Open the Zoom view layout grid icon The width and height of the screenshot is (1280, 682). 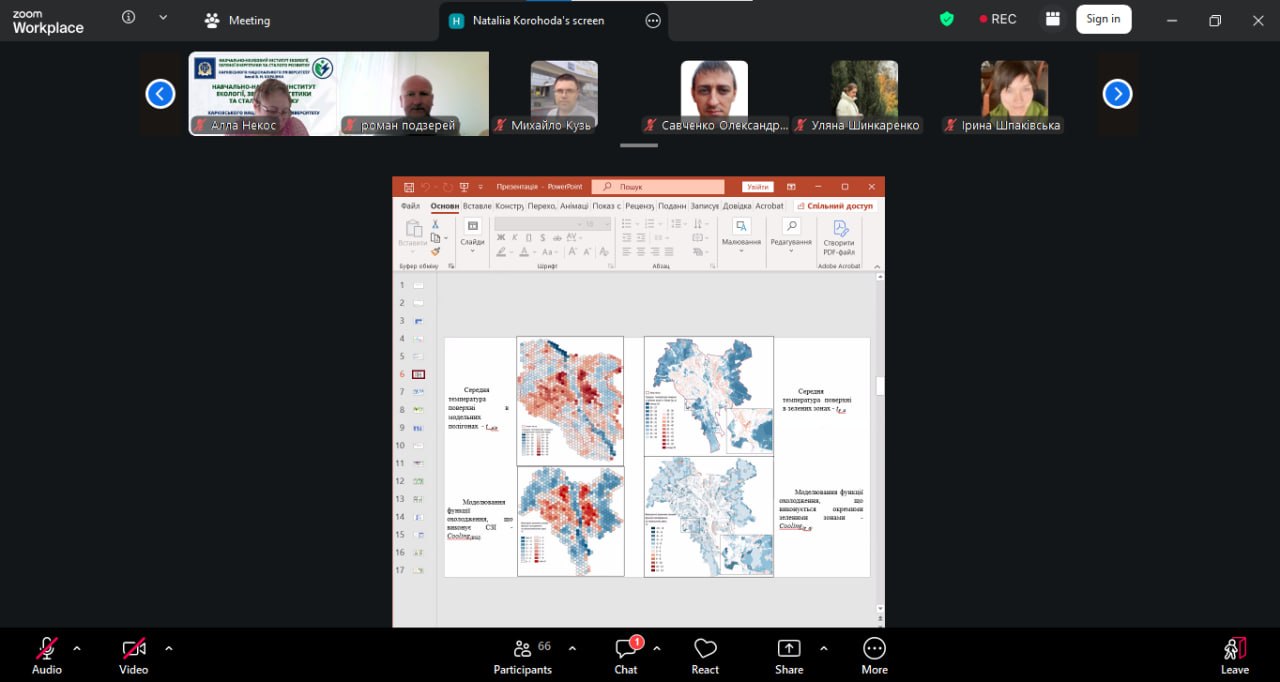point(1052,19)
